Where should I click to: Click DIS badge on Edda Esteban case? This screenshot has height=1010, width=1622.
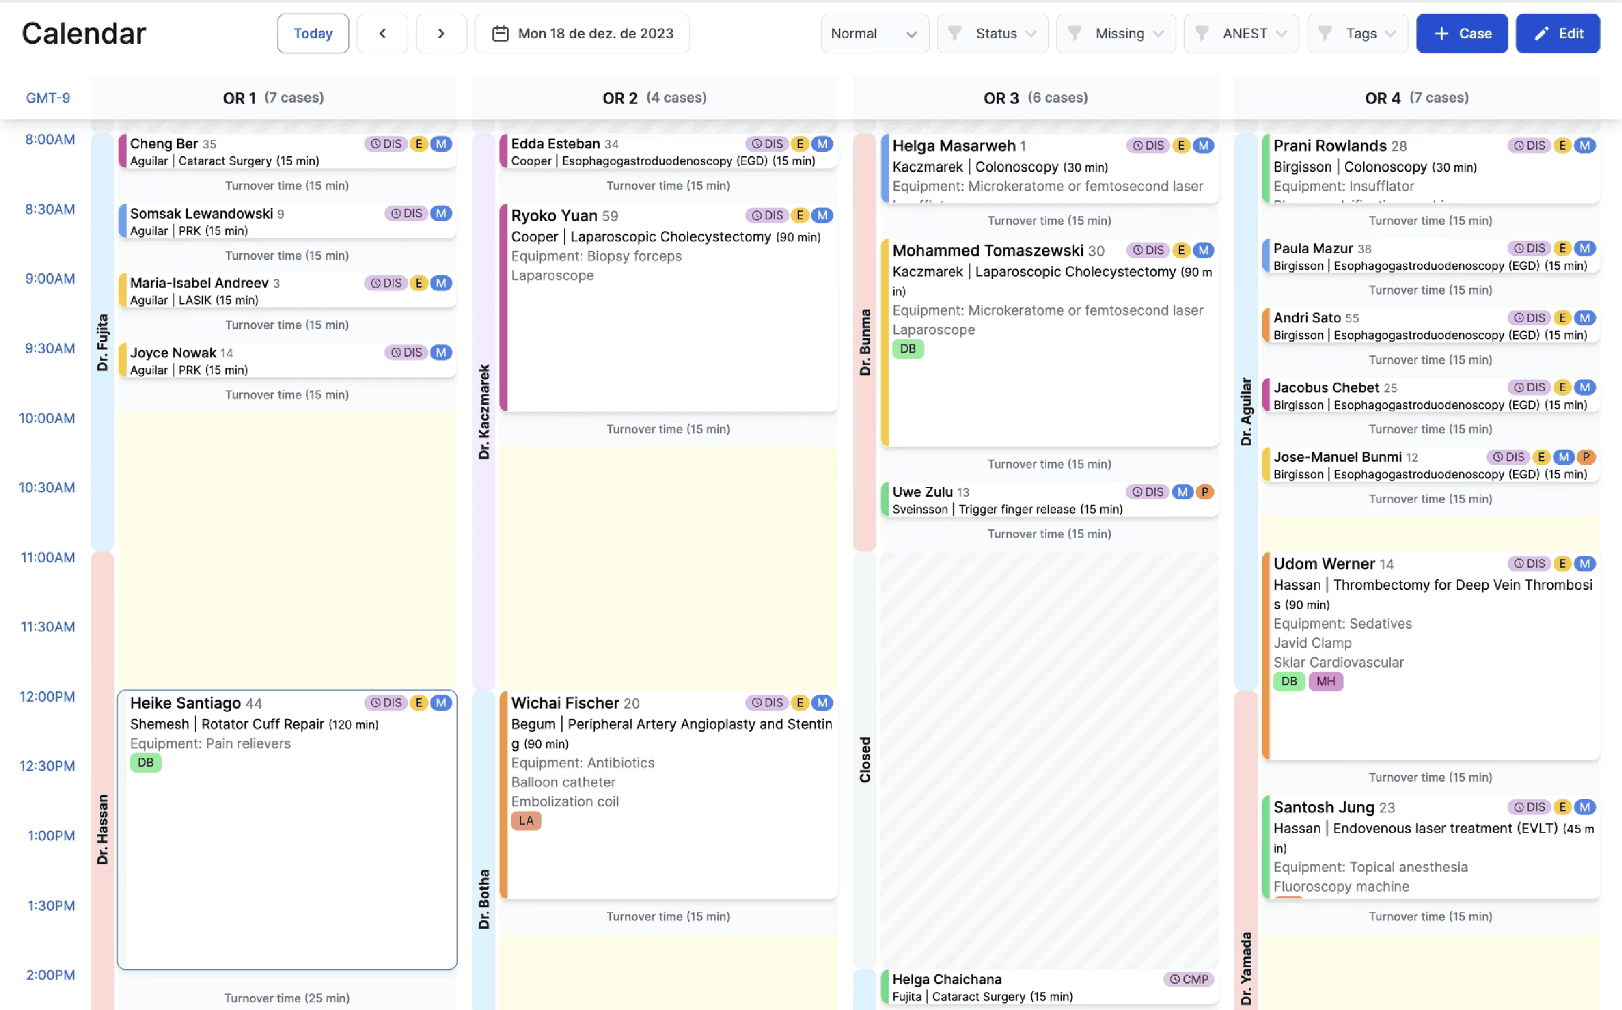point(766,144)
